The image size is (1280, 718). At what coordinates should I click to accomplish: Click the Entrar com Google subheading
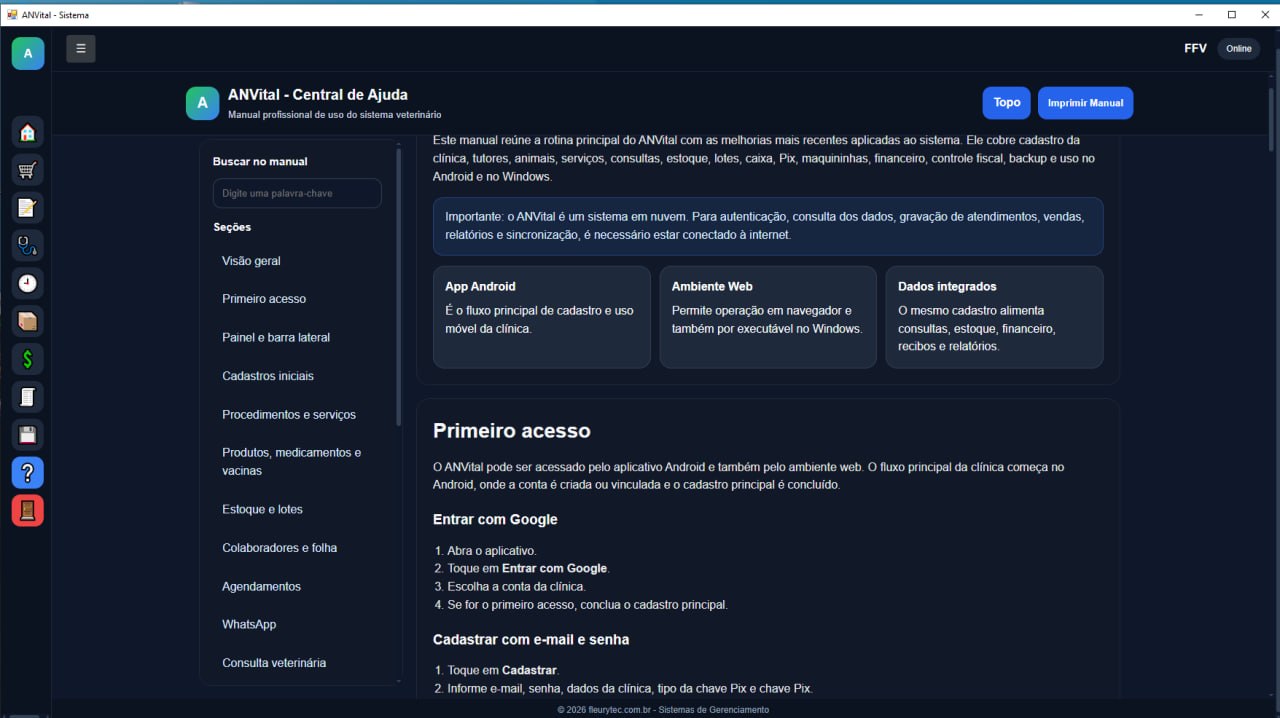[x=495, y=520]
